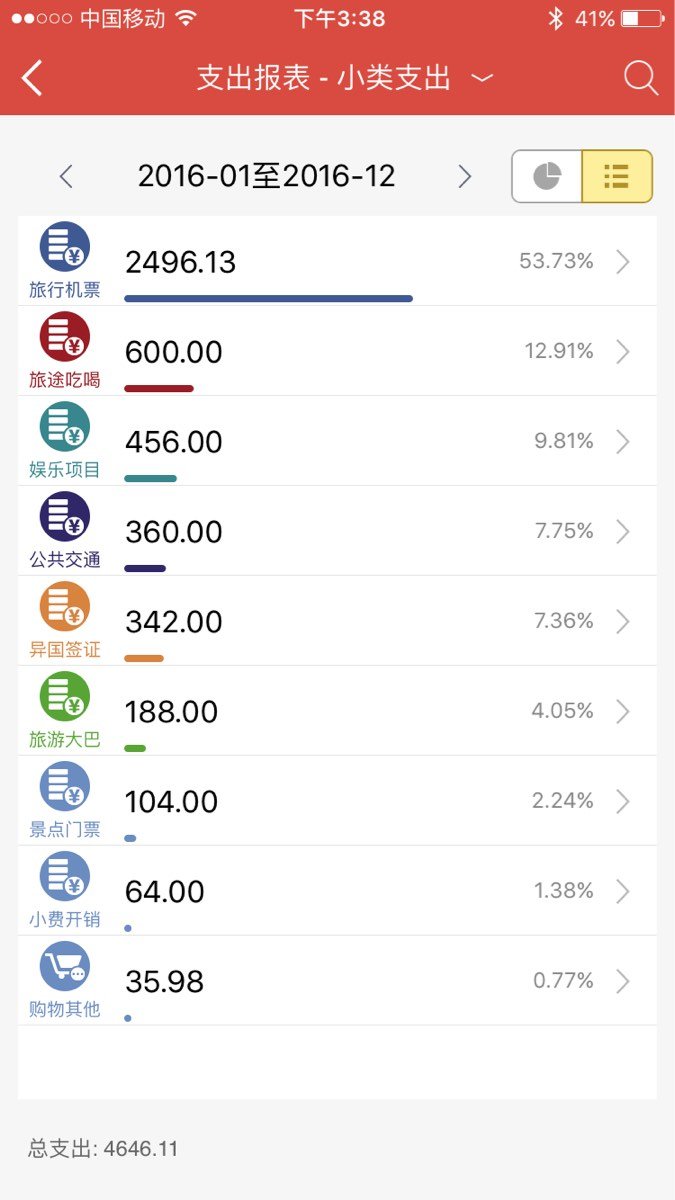Tap the 旅途吃喝 category icon
Image resolution: width=675 pixels, height=1200 pixels.
coord(65,337)
